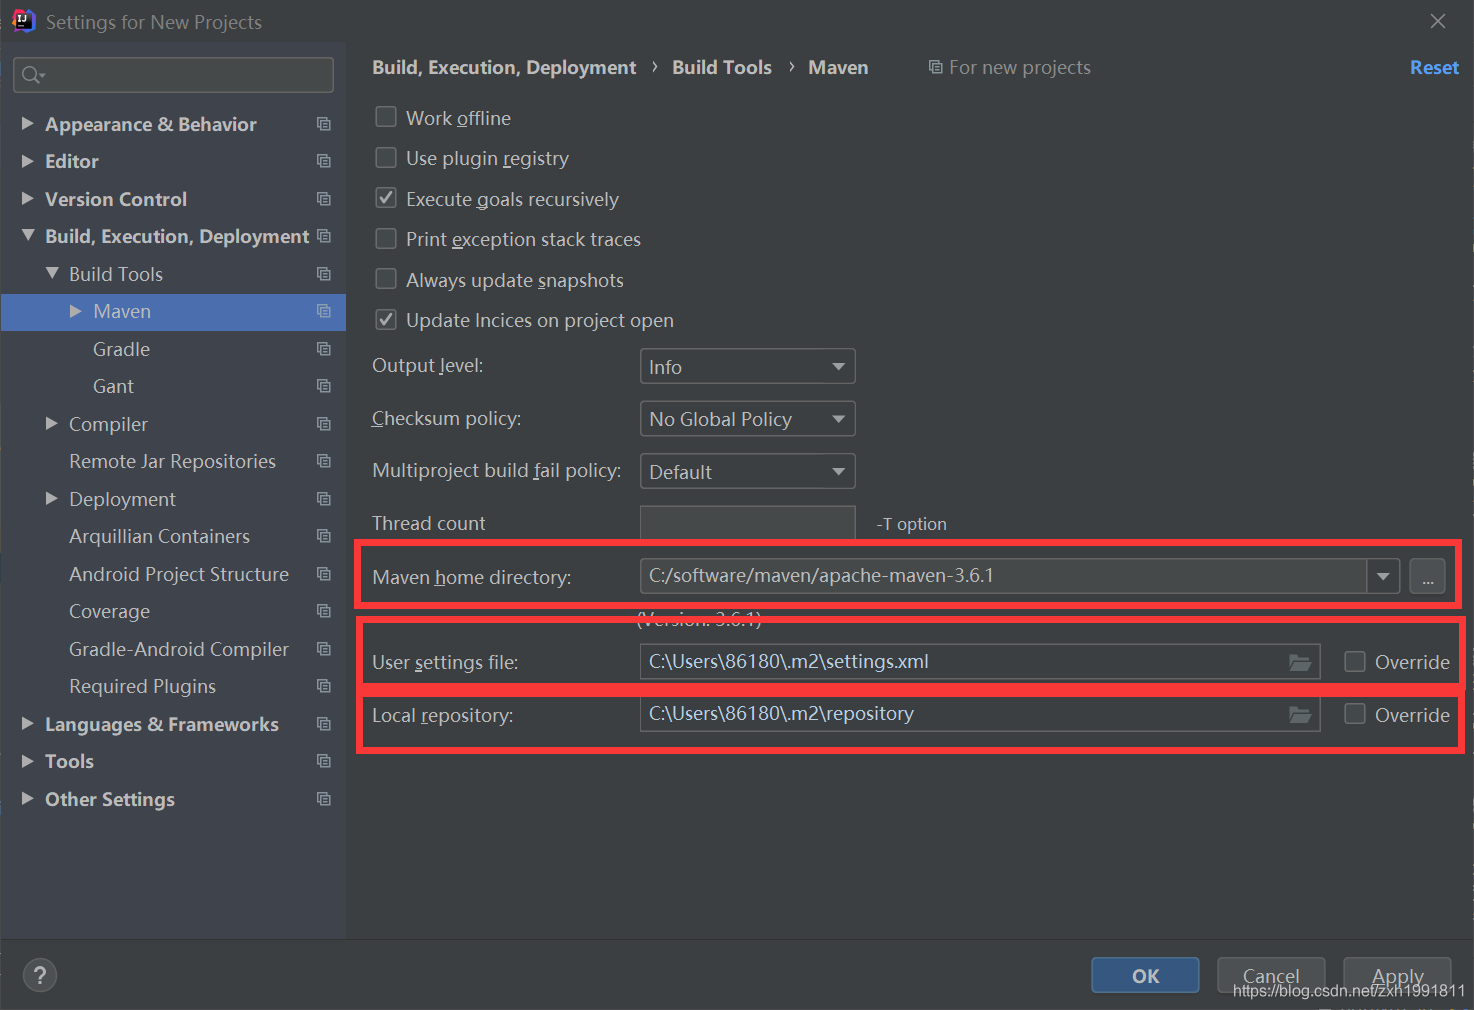This screenshot has height=1010, width=1474.
Task: Click the project-level icon beside Required Plugins
Action: (x=323, y=686)
